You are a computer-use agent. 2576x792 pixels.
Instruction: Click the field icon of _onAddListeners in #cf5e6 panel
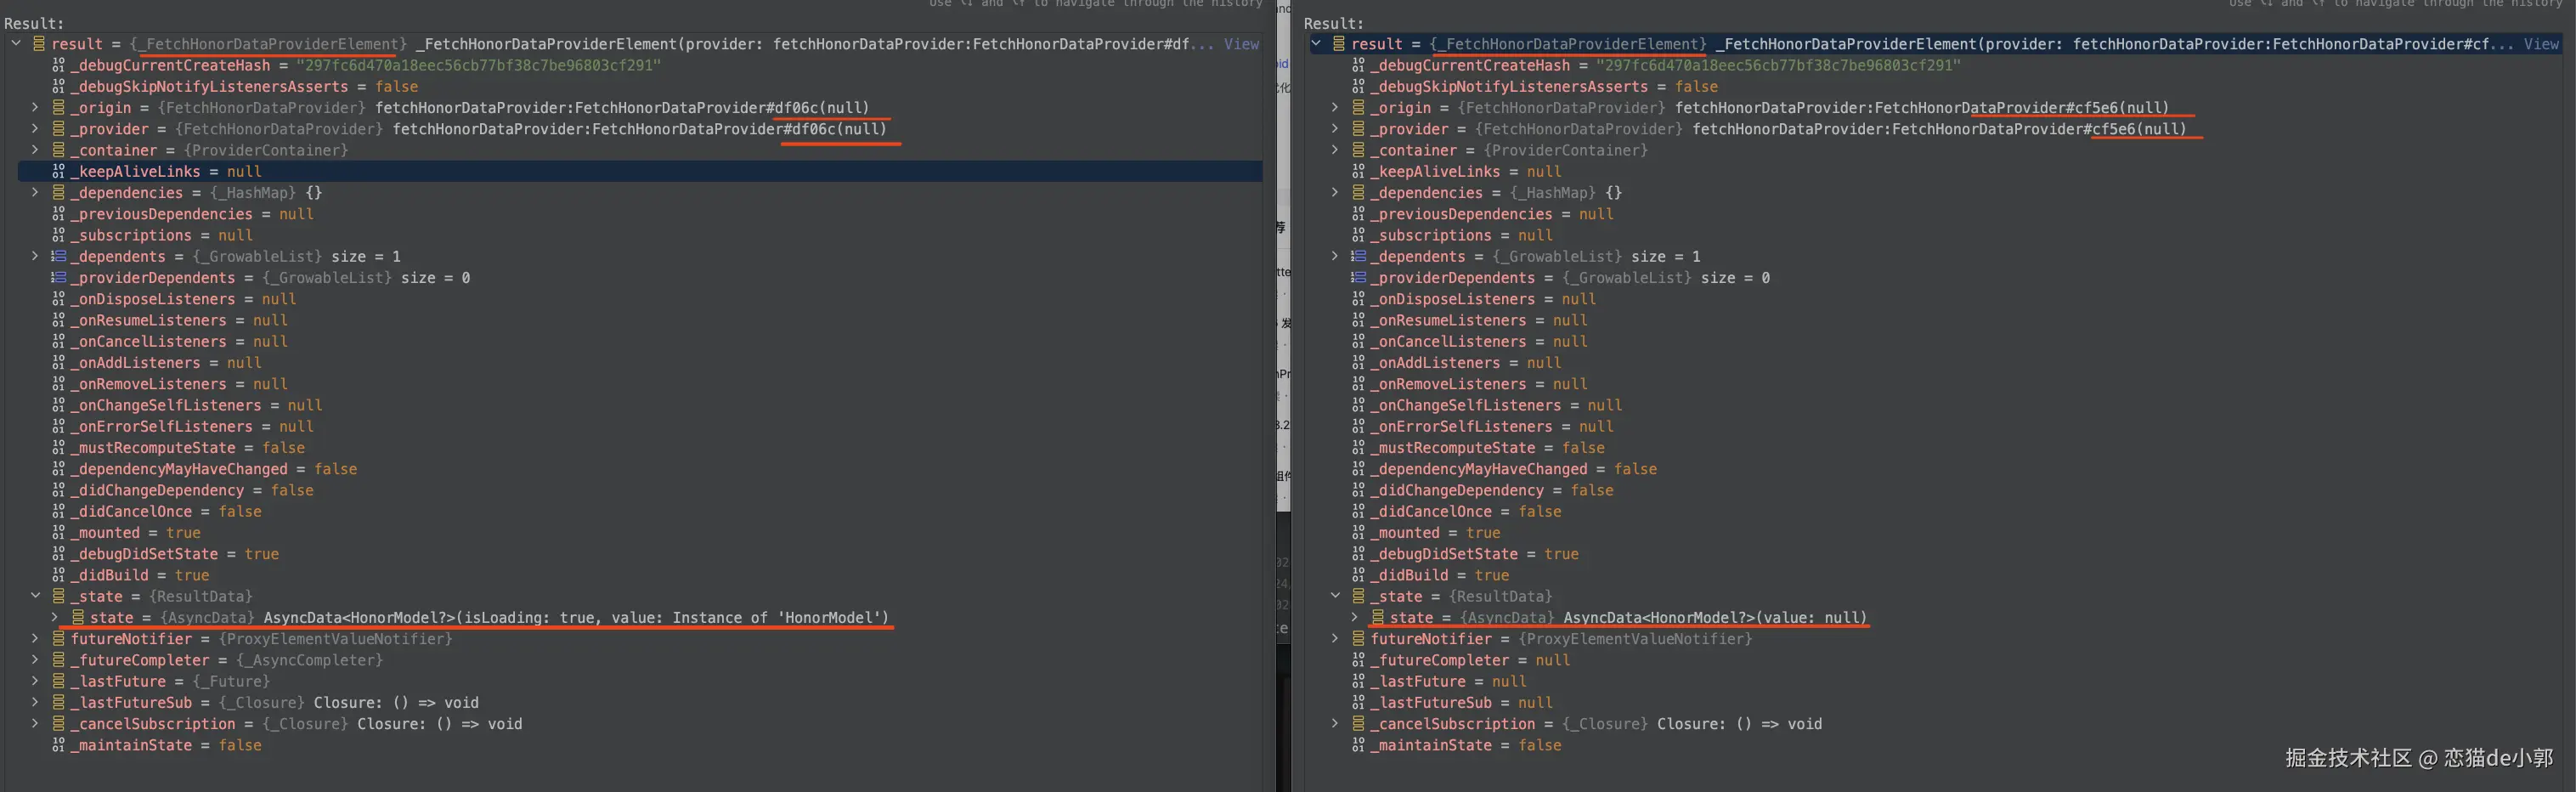pyautogui.click(x=1358, y=363)
